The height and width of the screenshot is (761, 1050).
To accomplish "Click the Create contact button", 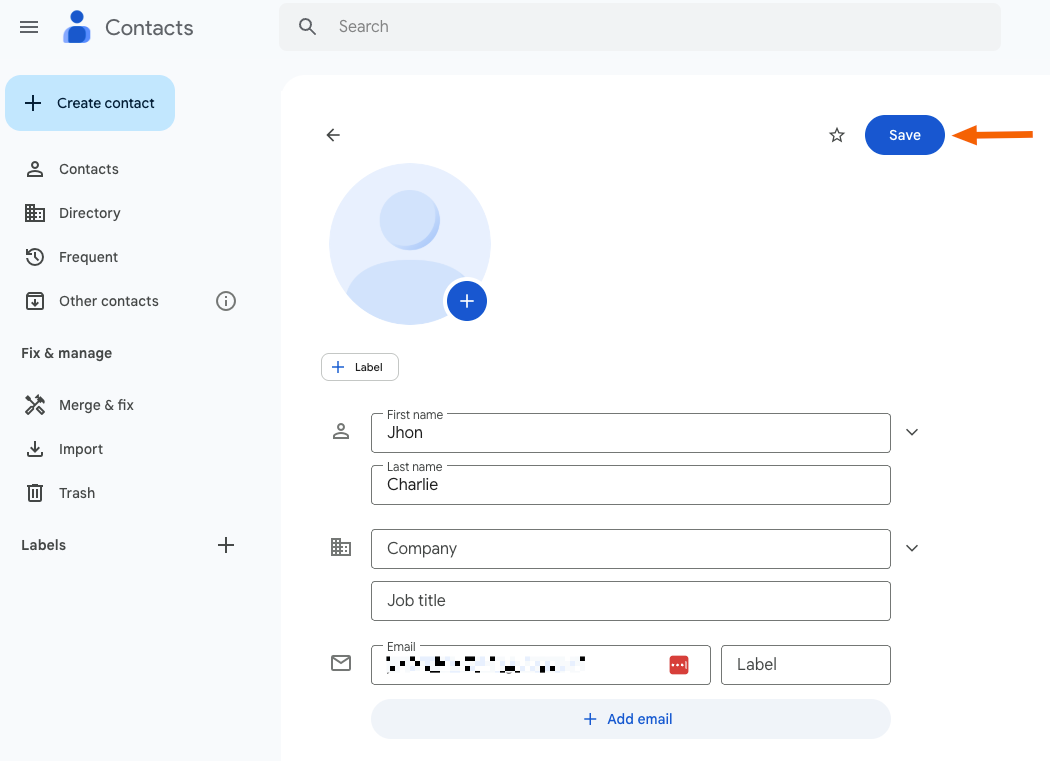I will coord(90,103).
